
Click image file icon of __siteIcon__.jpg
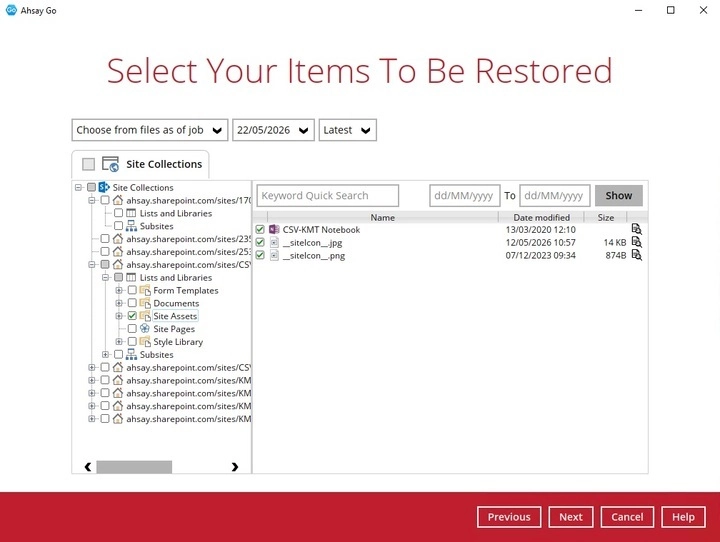click(274, 243)
